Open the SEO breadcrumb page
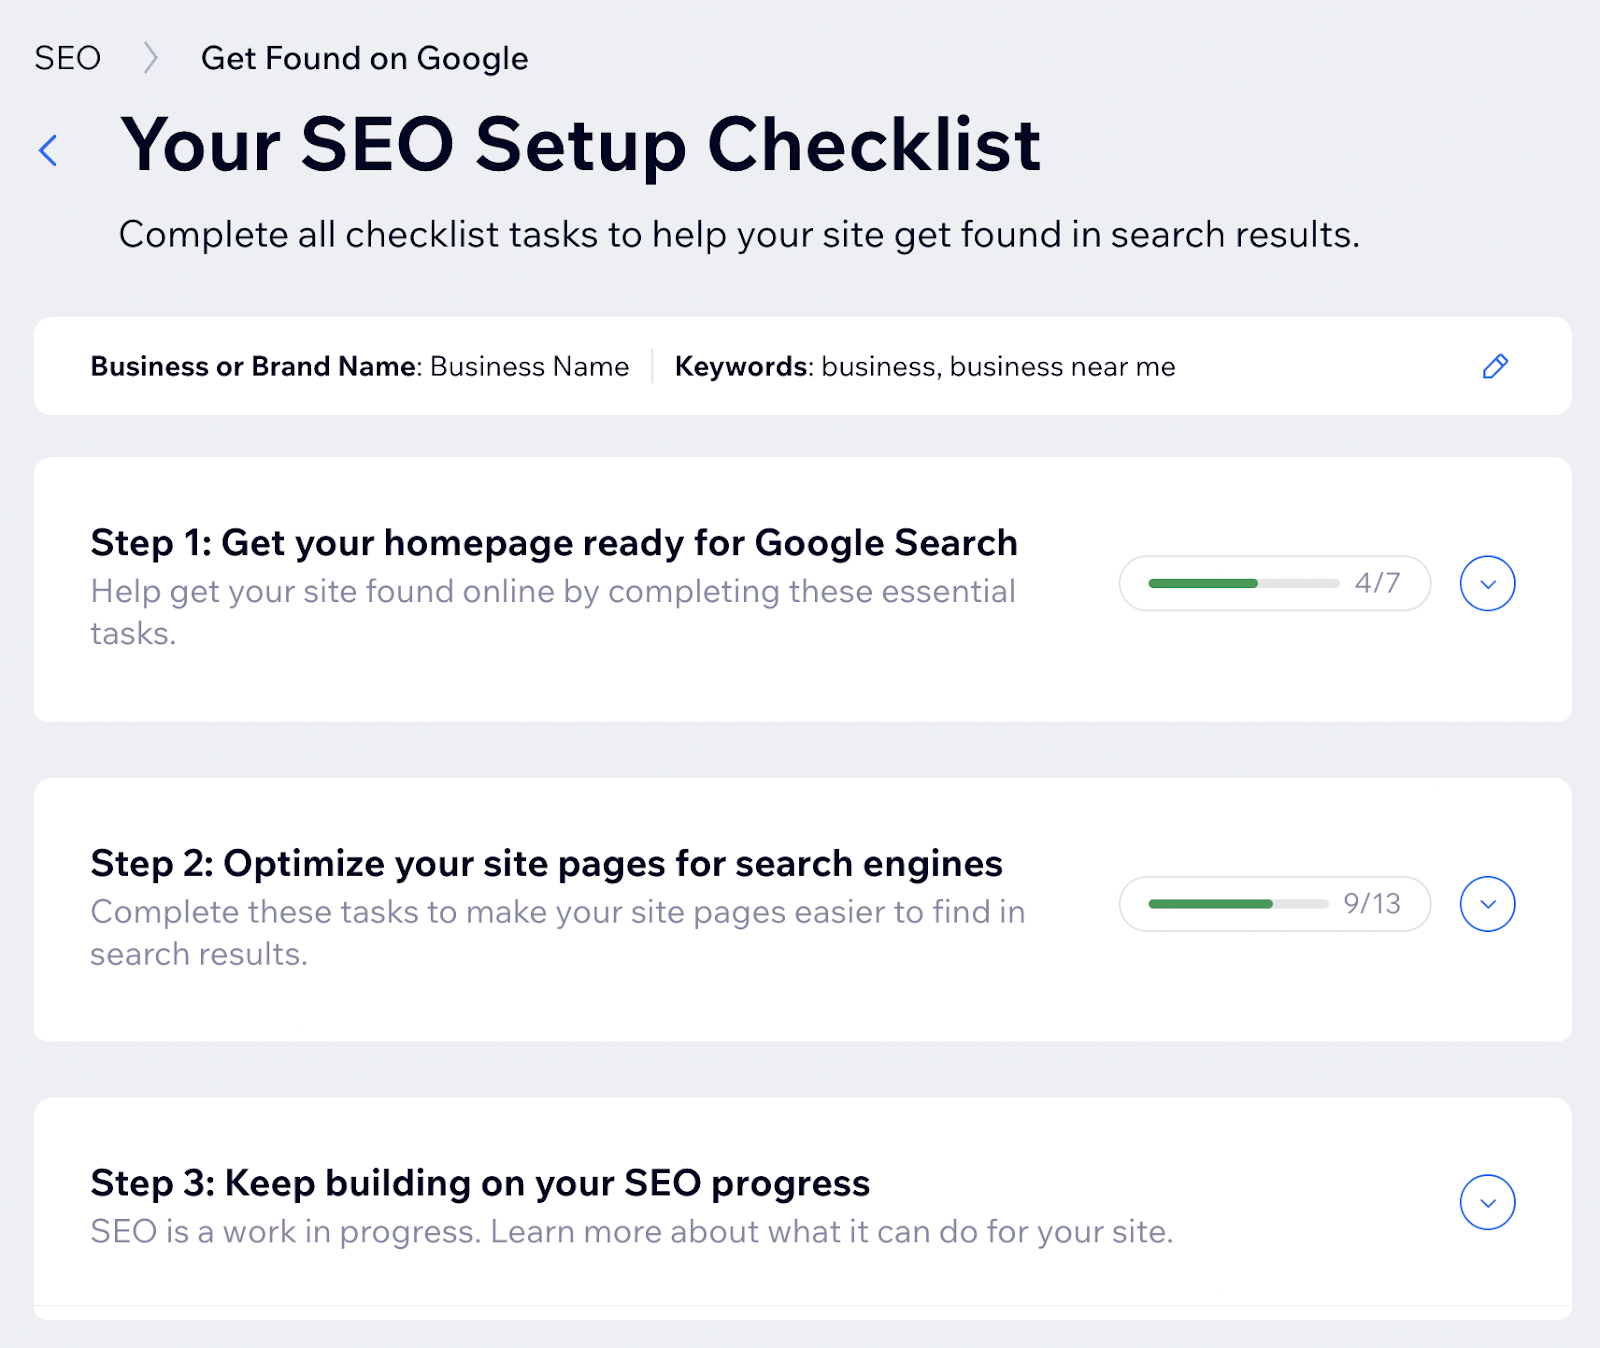This screenshot has width=1600, height=1348. pos(67,58)
